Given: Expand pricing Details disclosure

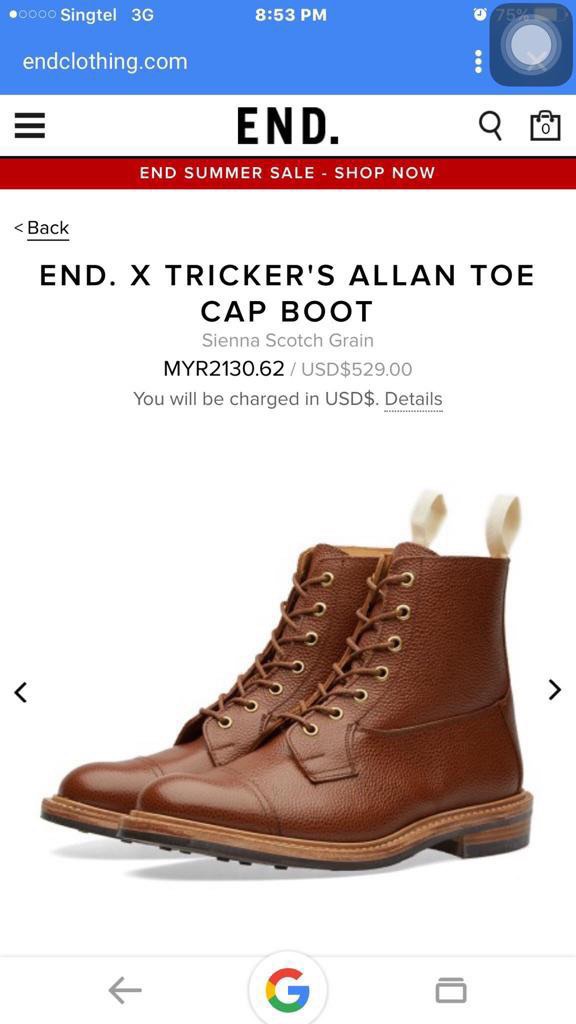Looking at the screenshot, I should tap(413, 399).
